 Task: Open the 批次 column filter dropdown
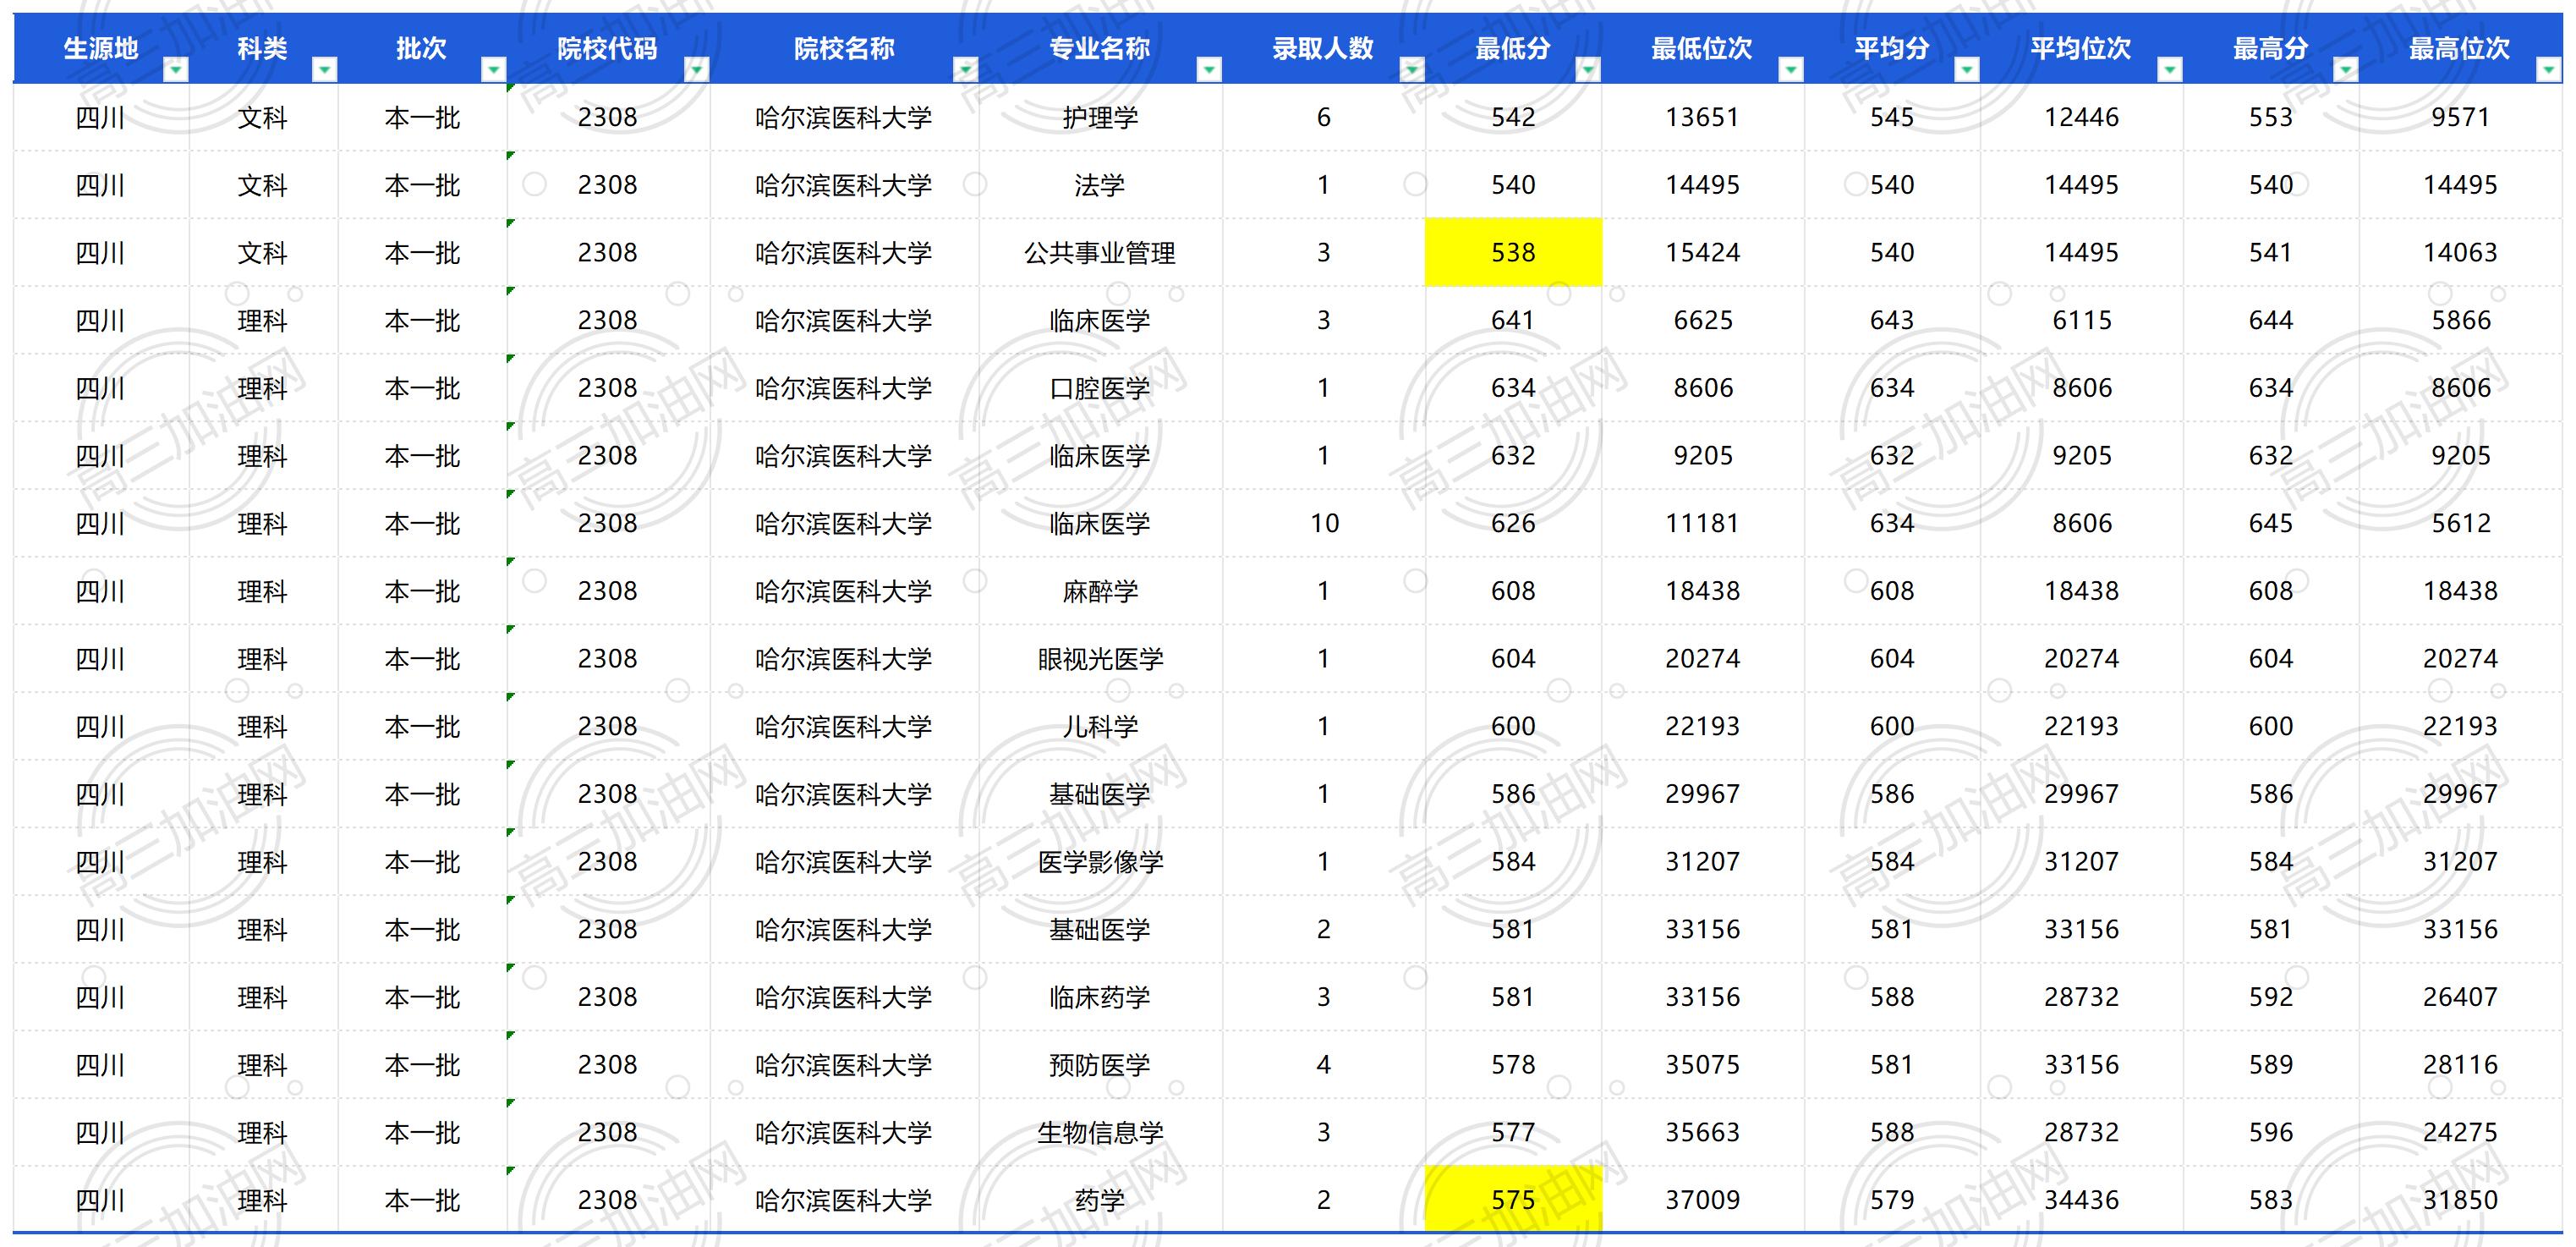493,69
